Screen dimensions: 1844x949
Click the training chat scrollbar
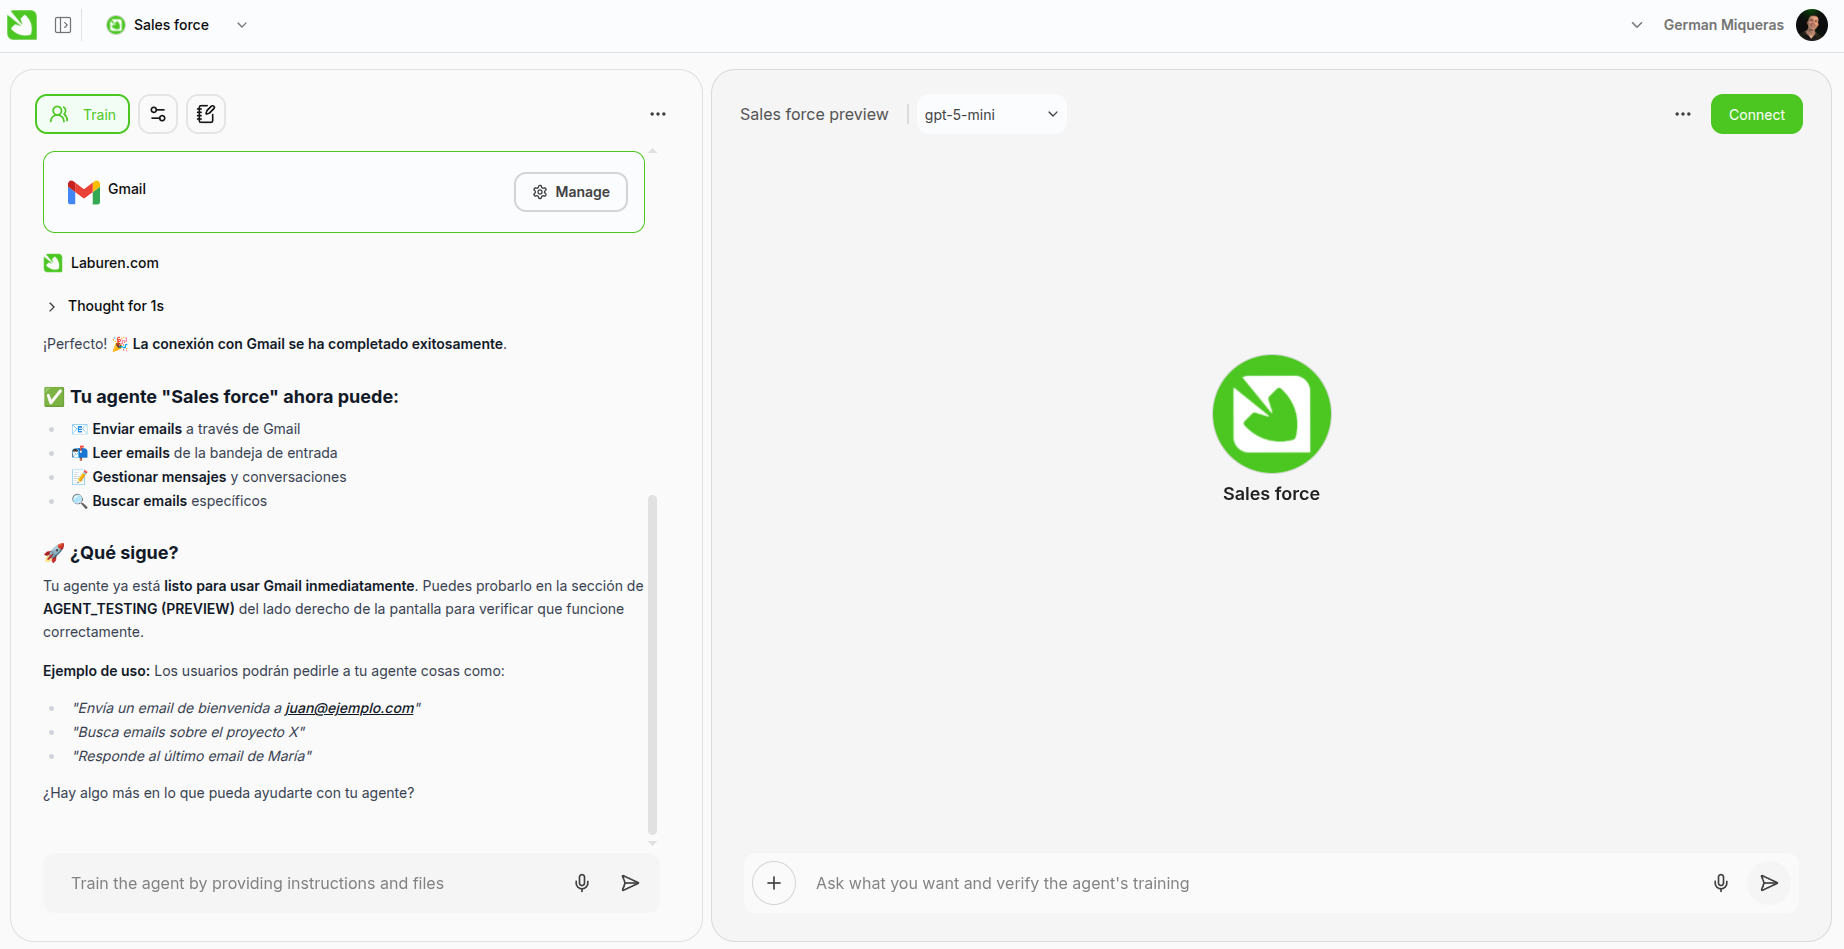coord(652,664)
